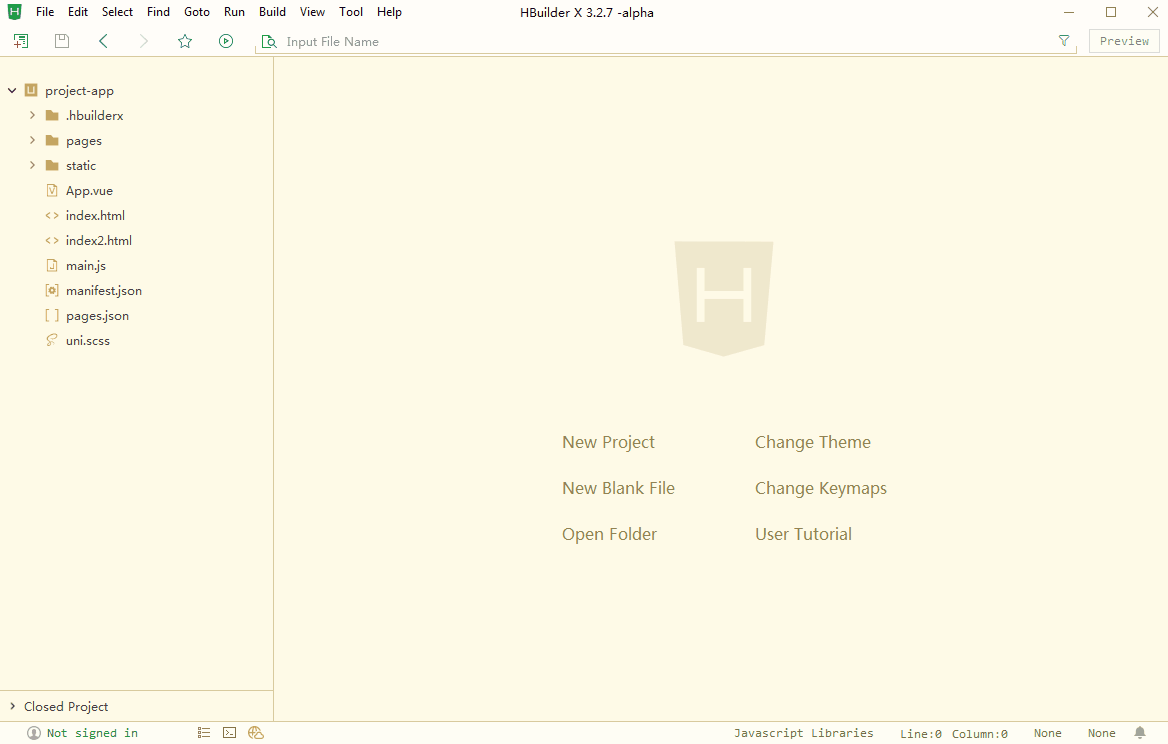This screenshot has height=744, width=1168.
Task: Click the New Project link
Action: 608,442
